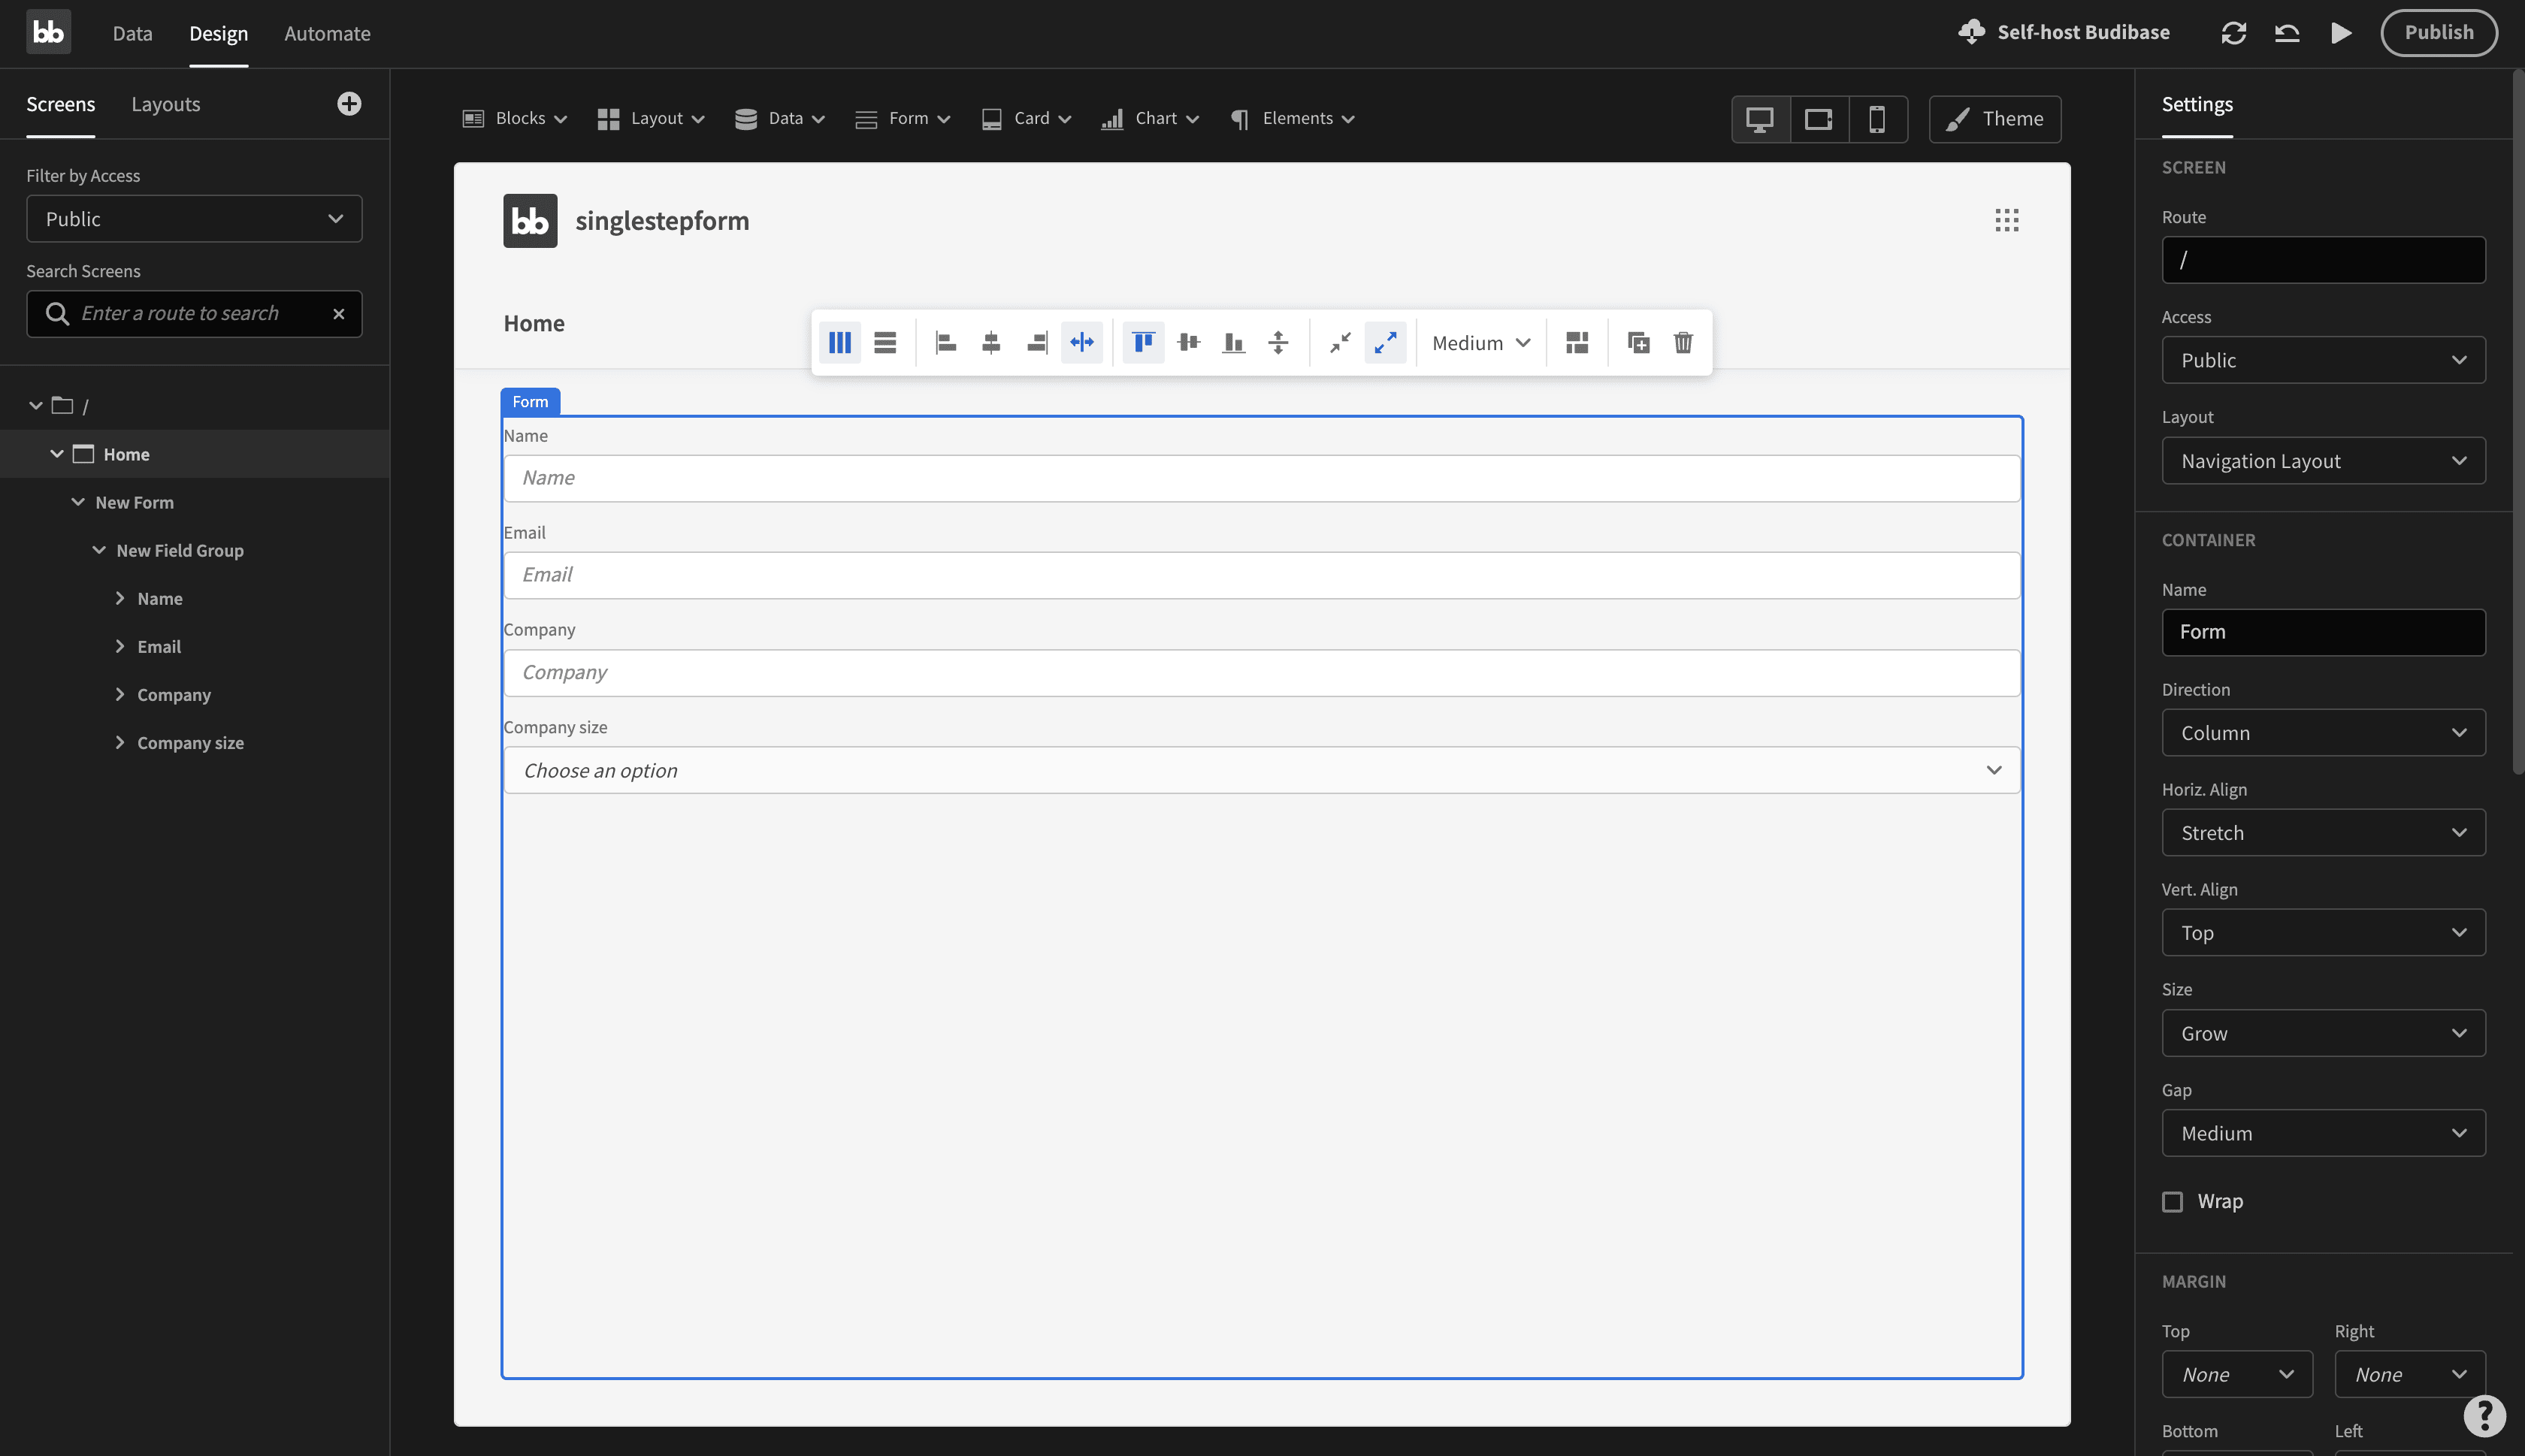Switch to the Layouts tab

pos(166,104)
